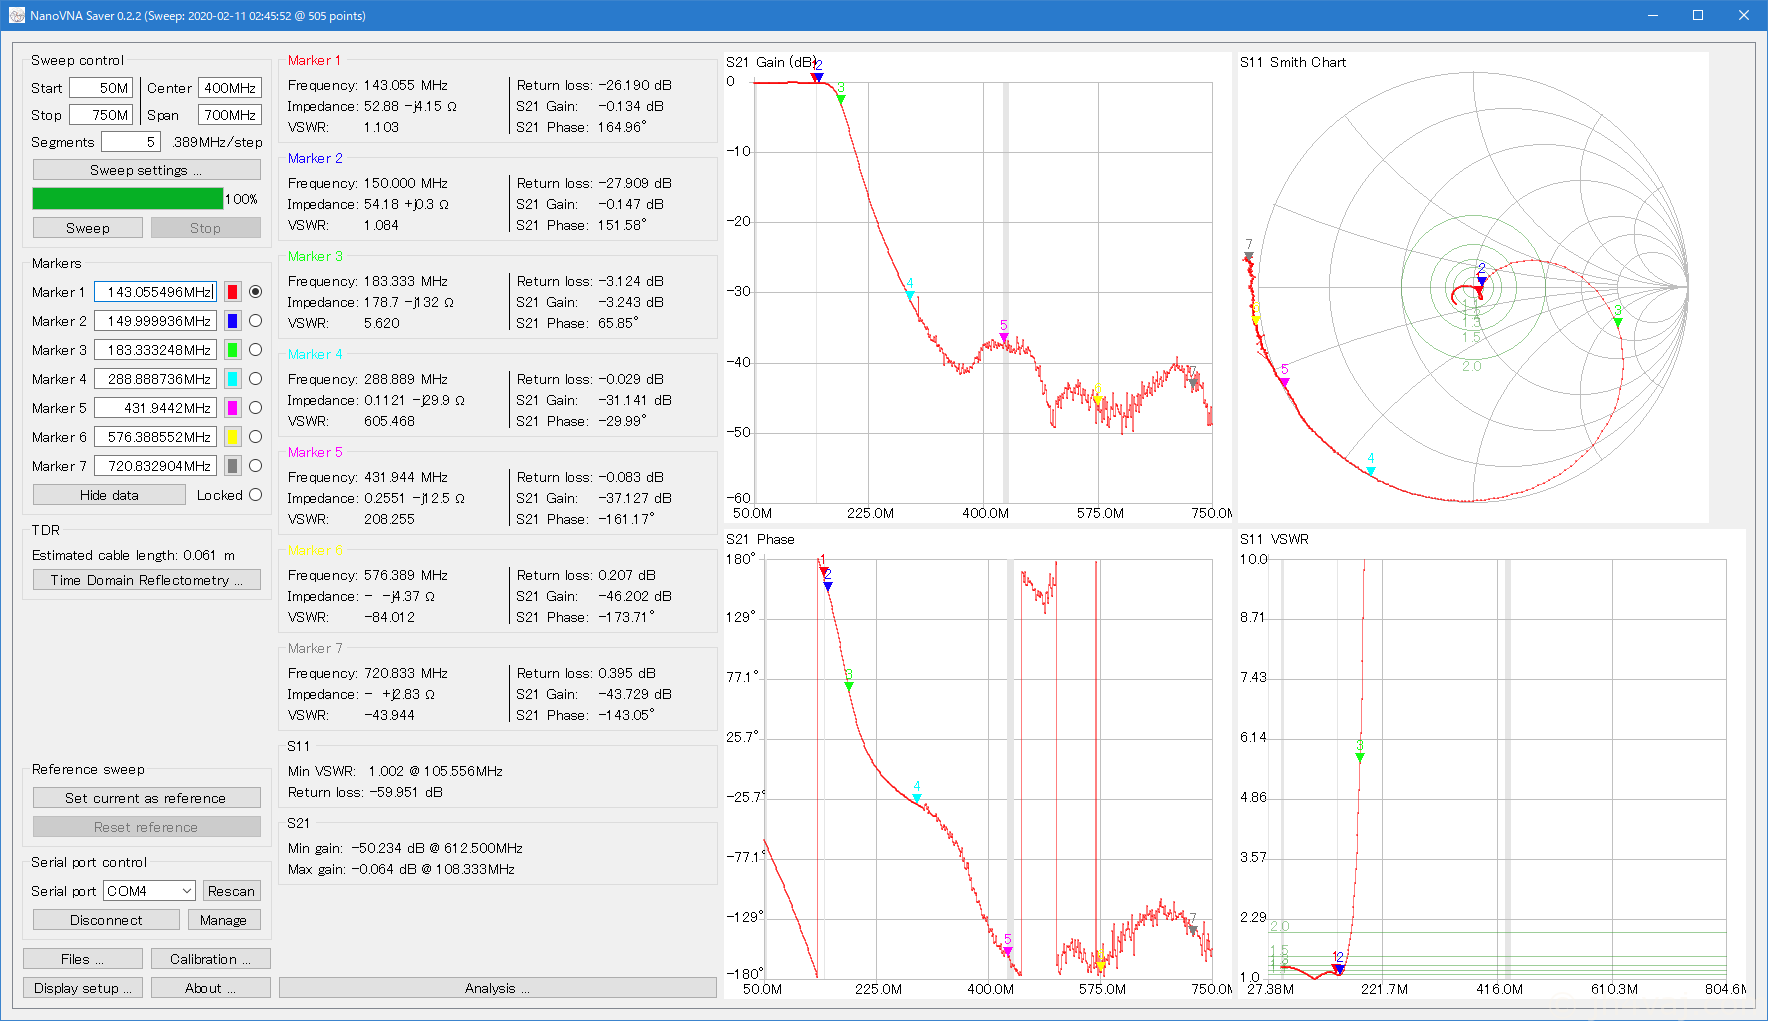
Task: Select the Marker 4 radio button
Action: coord(255,379)
